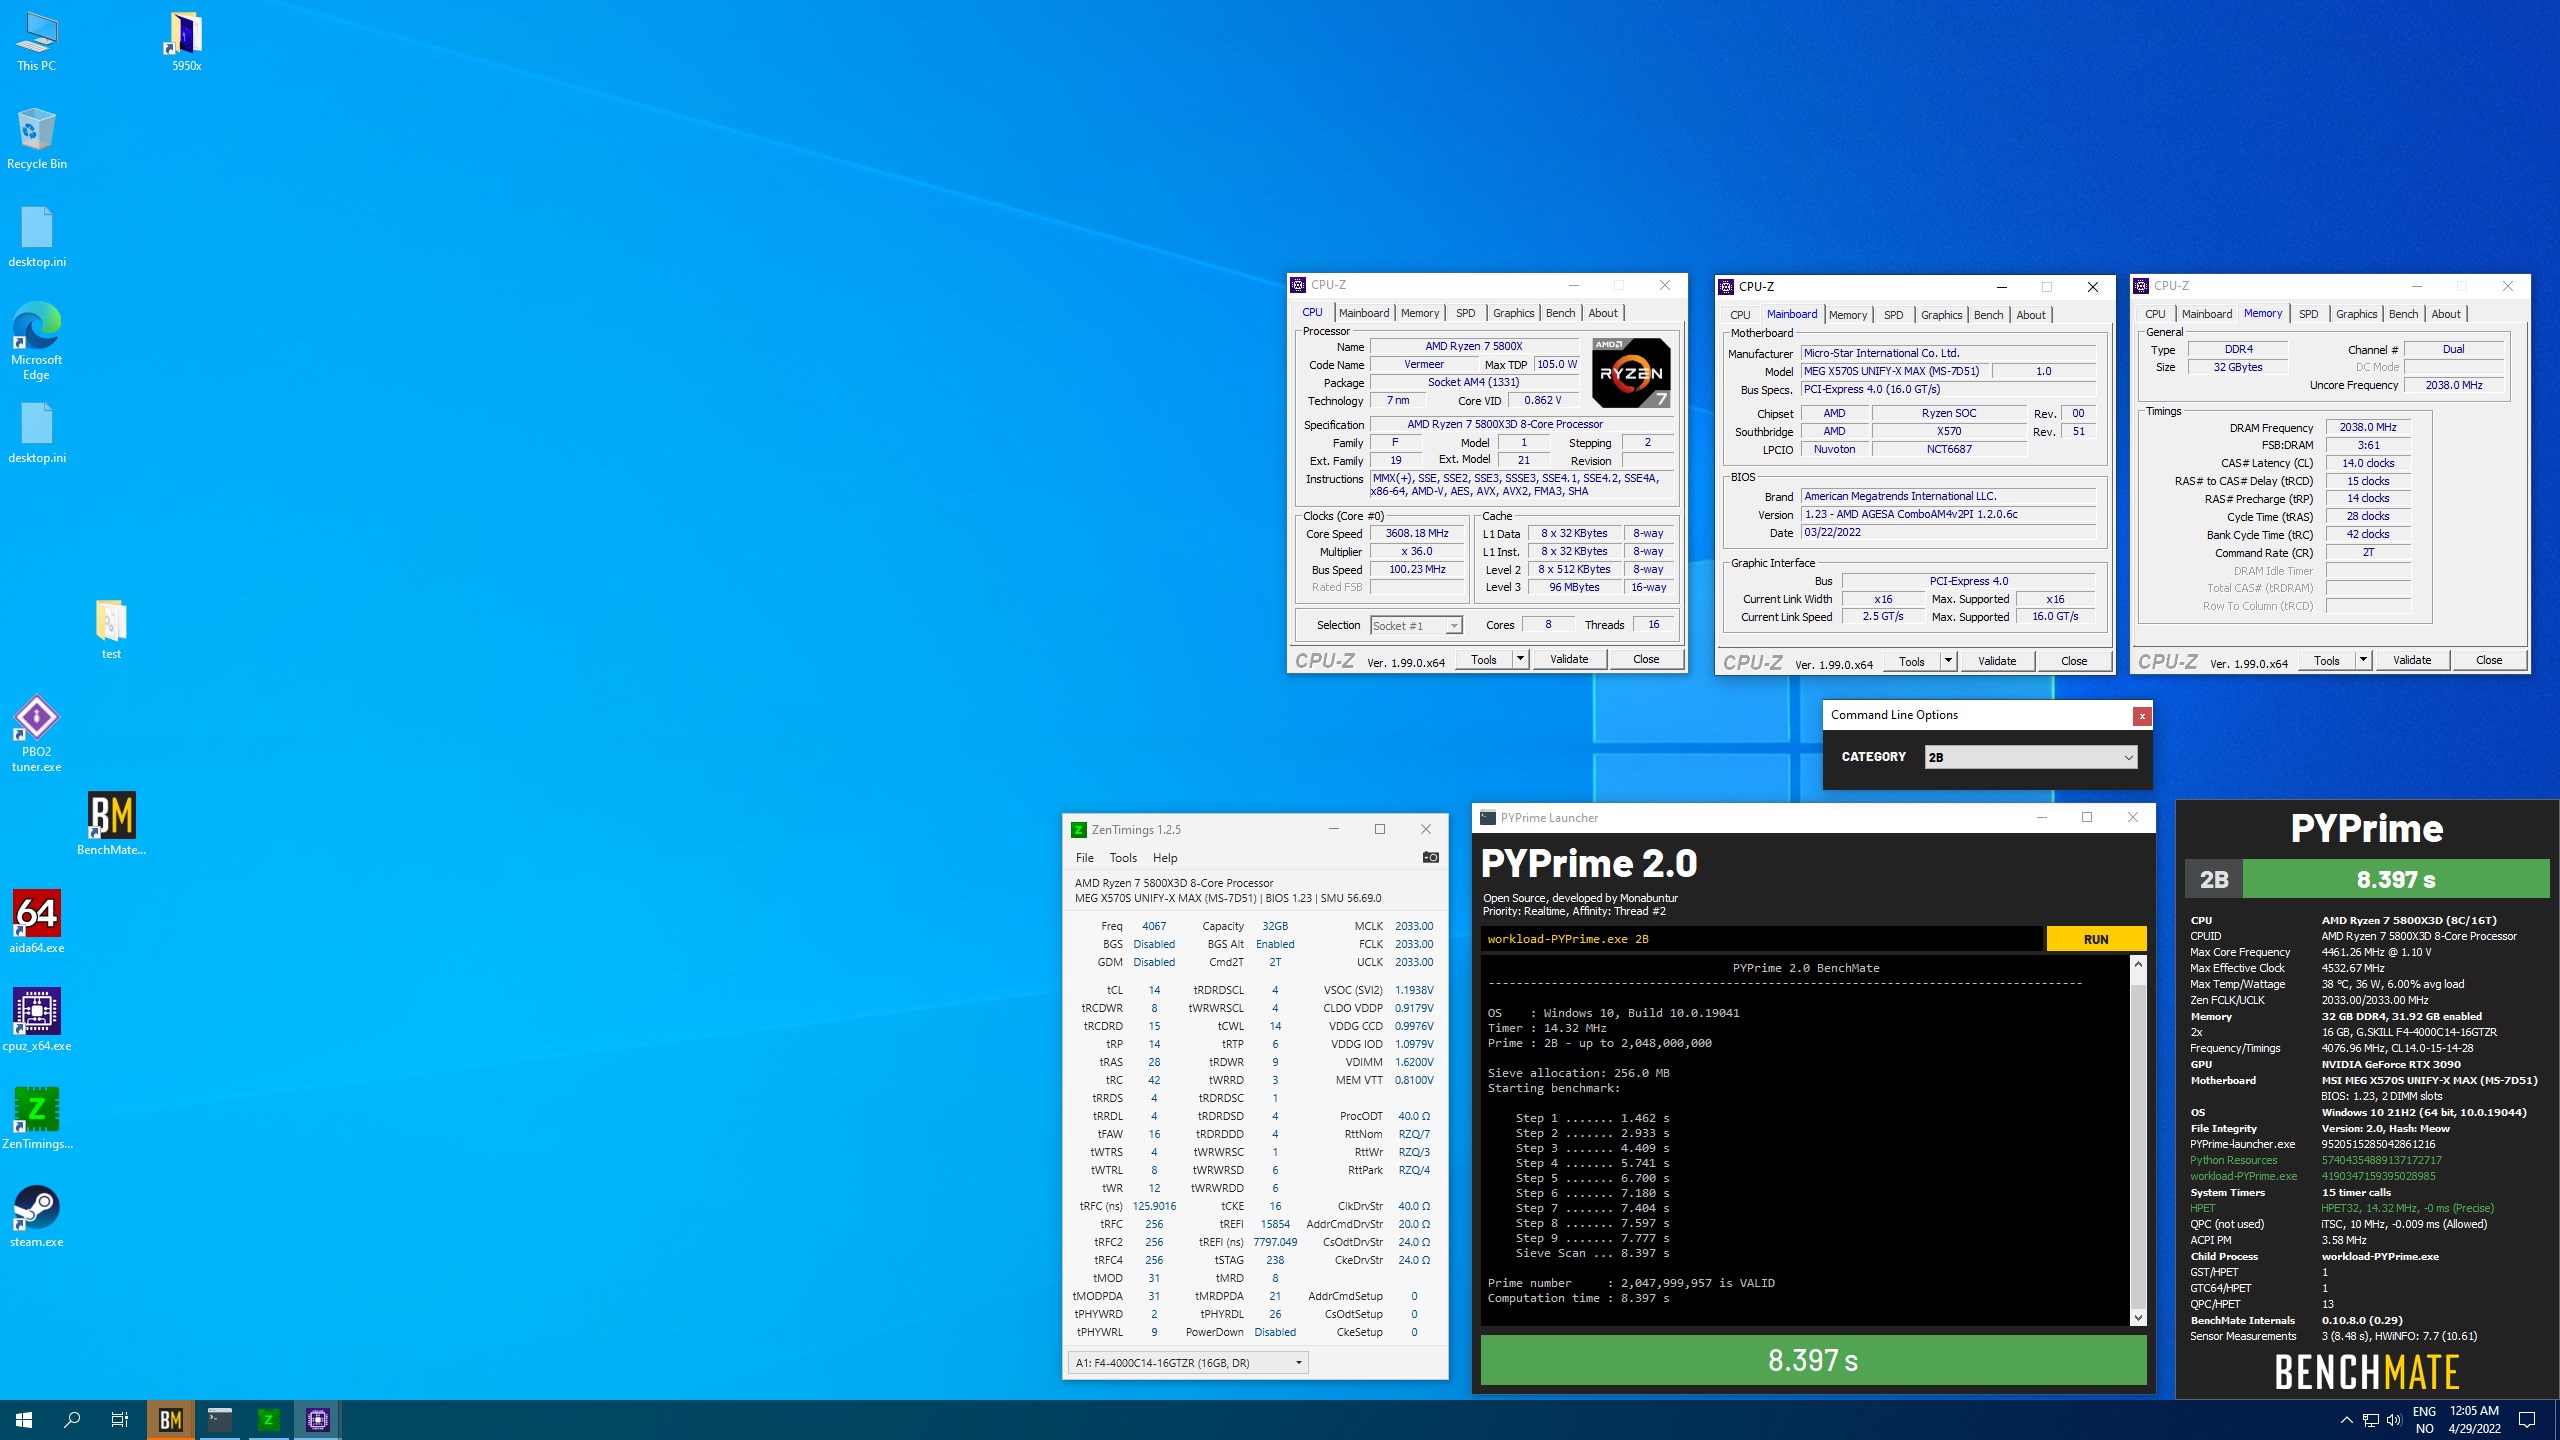
Task: Open the network tray icon
Action: pos(2370,1420)
